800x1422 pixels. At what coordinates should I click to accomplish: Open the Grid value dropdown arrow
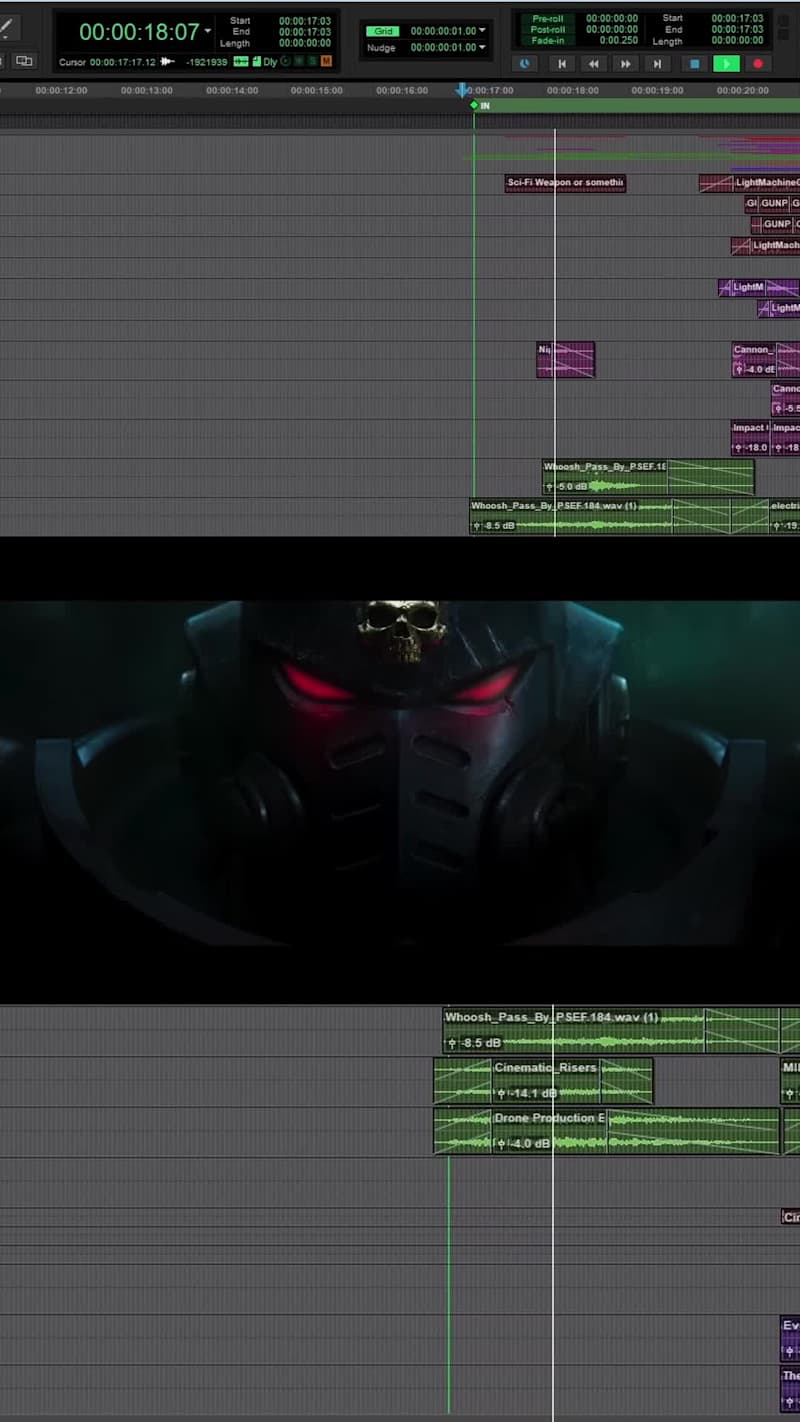pos(482,31)
